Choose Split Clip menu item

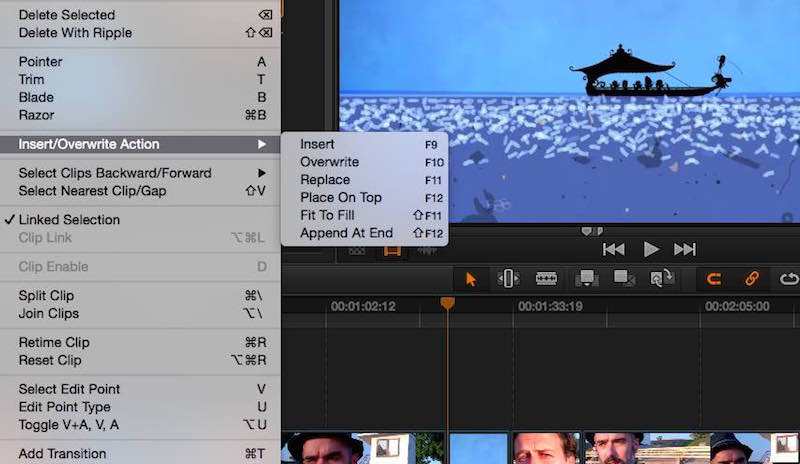[140, 296]
